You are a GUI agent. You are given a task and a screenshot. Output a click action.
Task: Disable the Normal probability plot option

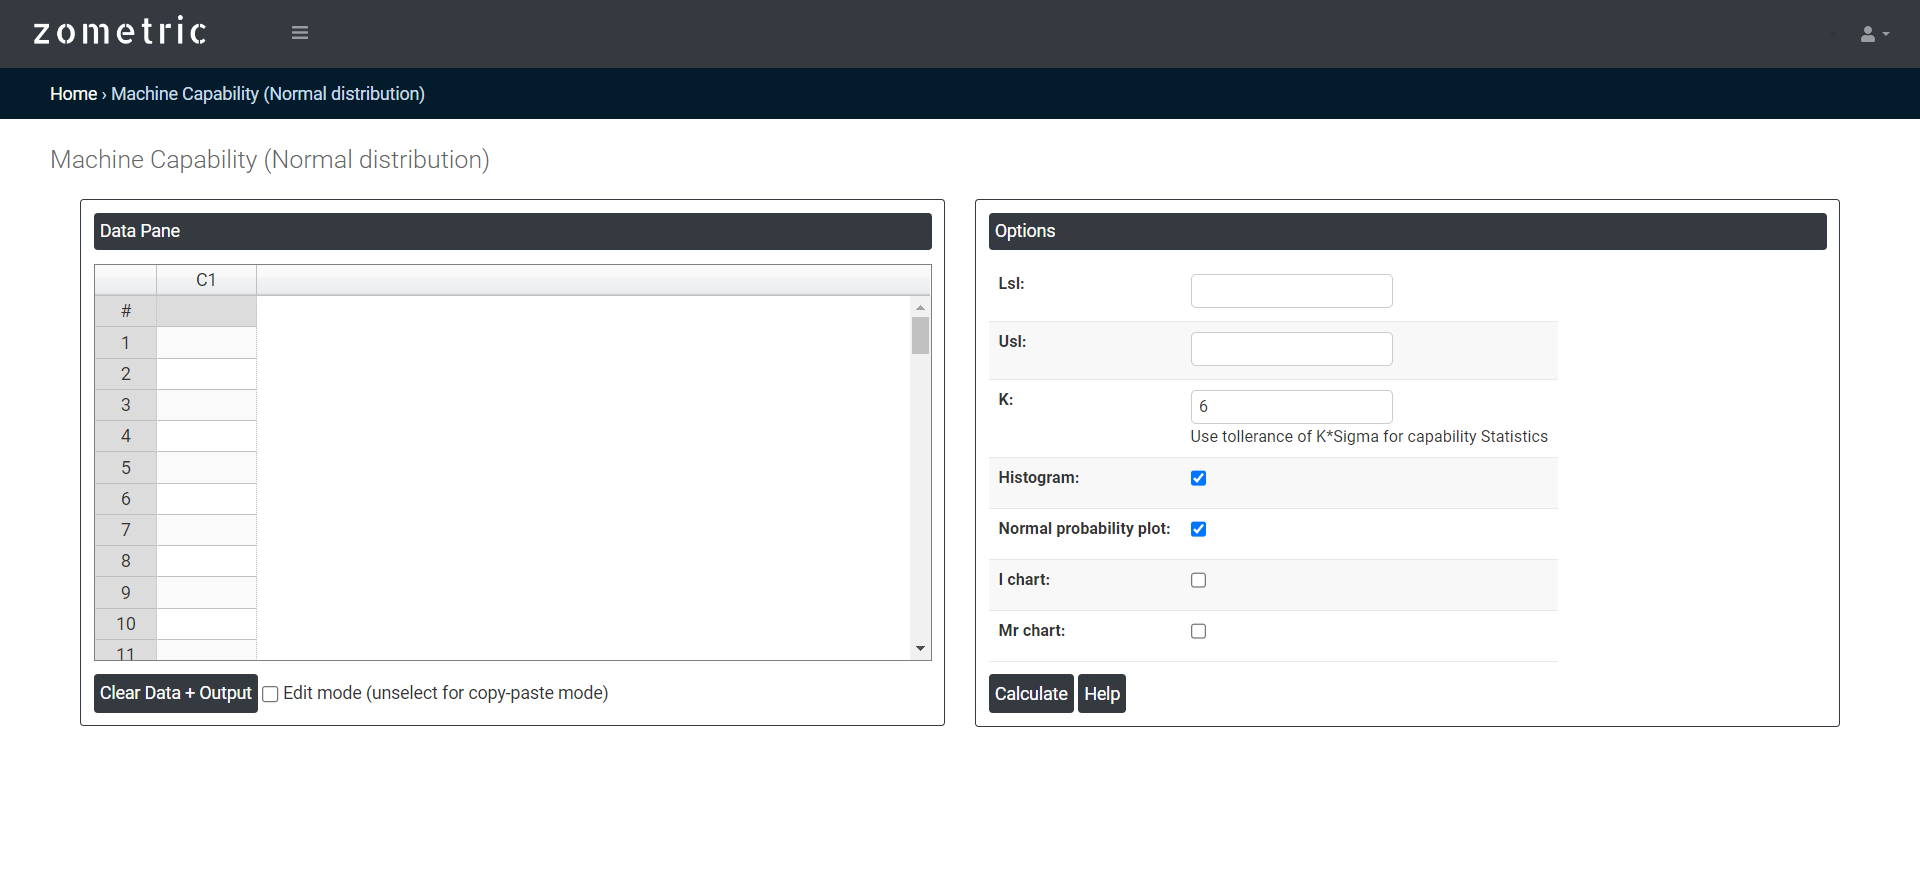tap(1198, 529)
